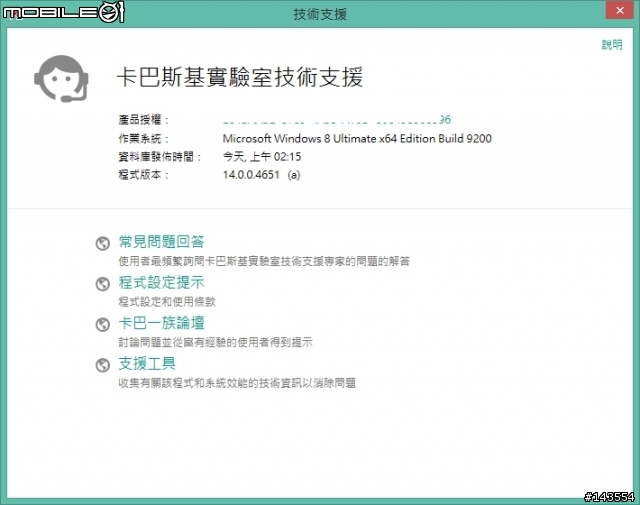This screenshot has height=505, width=640.
Task: Select the database time 今天, 上午 02:15
Action: 262,156
